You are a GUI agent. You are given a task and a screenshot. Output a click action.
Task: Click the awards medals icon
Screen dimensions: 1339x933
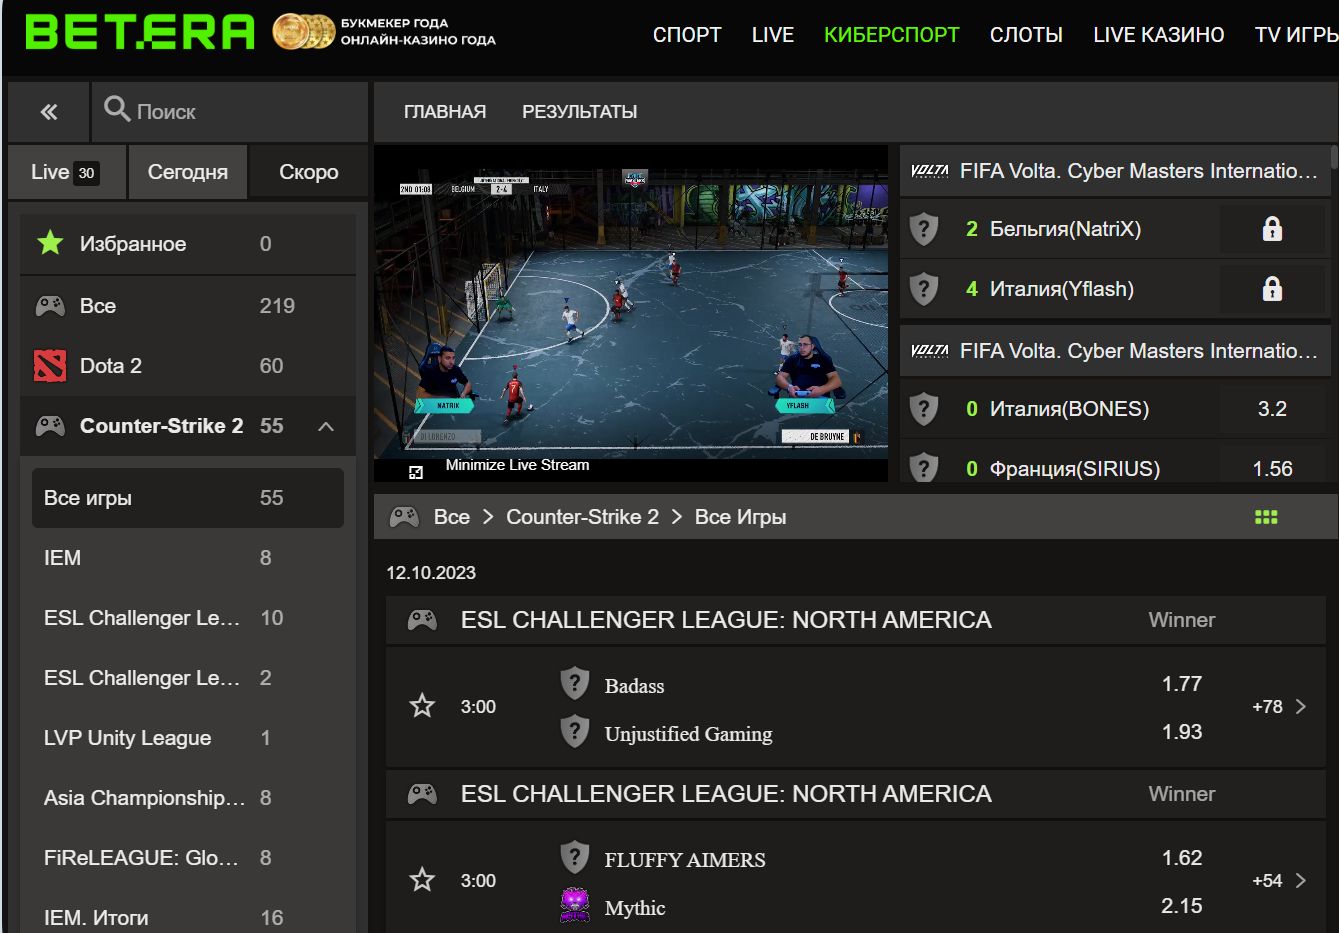(x=303, y=32)
